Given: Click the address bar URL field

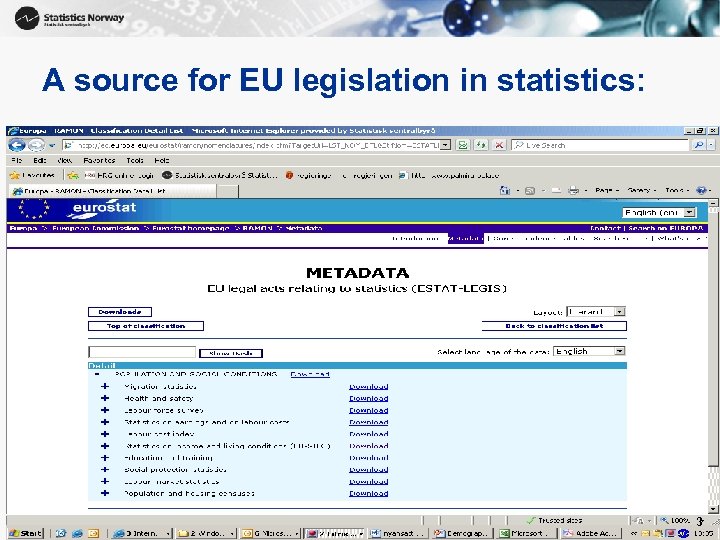Looking at the screenshot, I should click(x=252, y=145).
